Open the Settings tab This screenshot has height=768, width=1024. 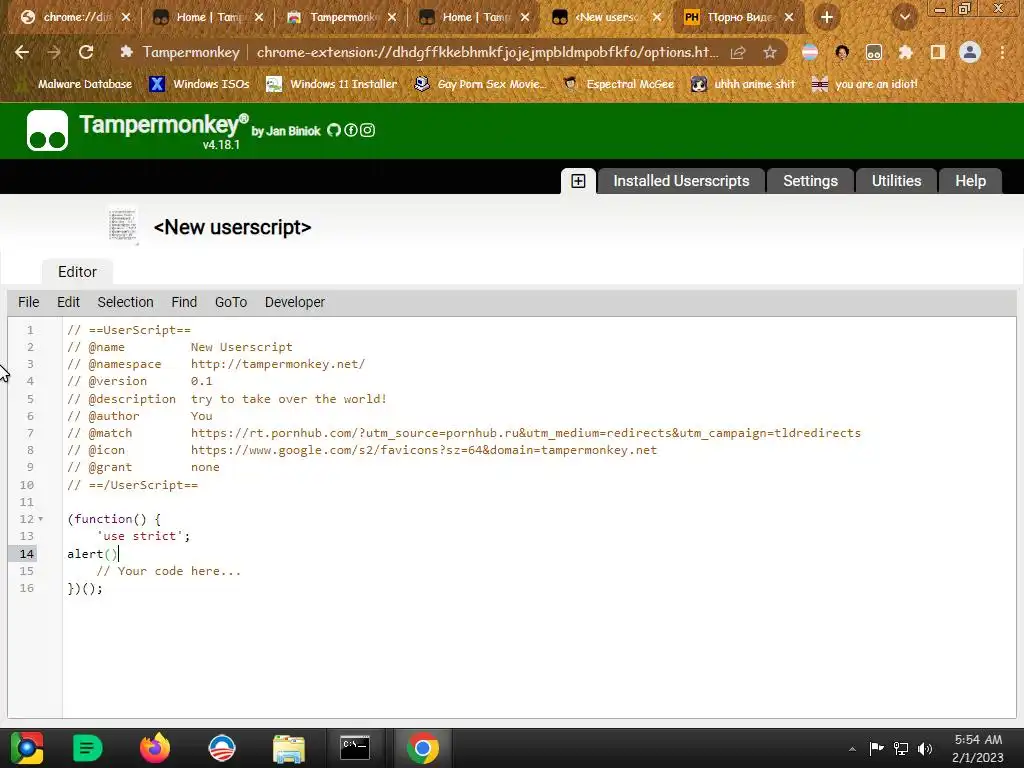point(810,181)
